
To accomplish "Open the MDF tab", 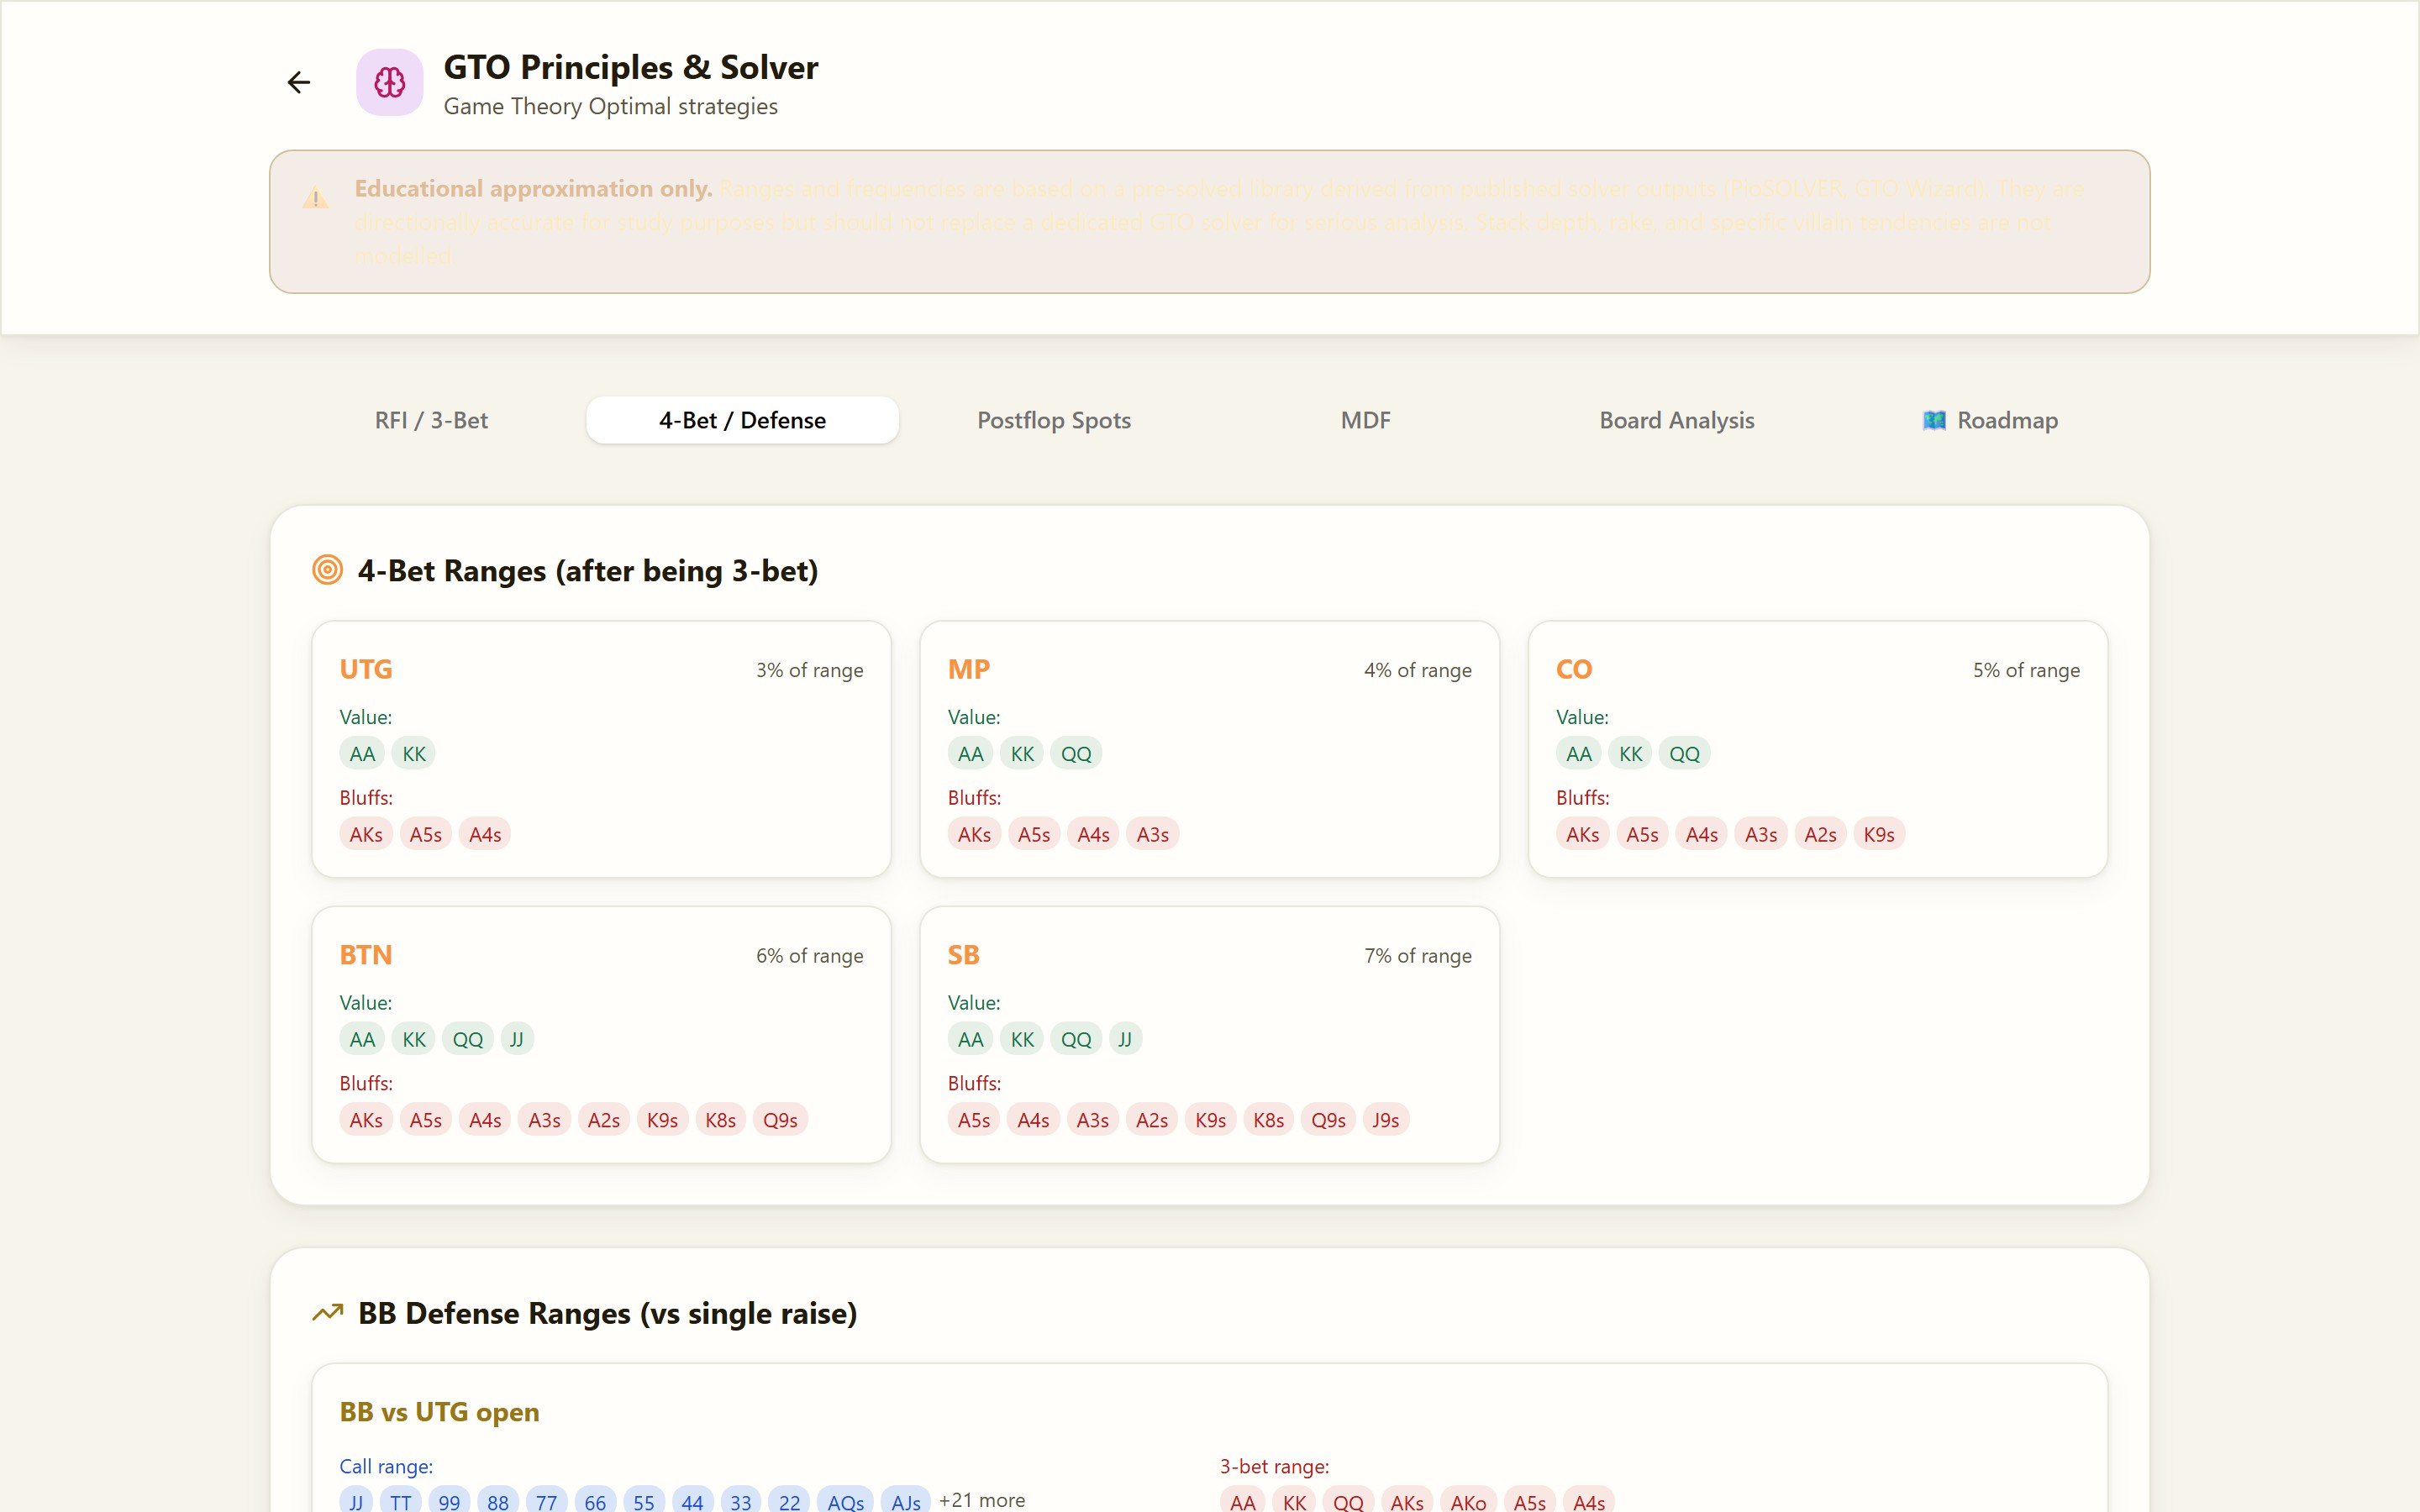I will tap(1365, 420).
